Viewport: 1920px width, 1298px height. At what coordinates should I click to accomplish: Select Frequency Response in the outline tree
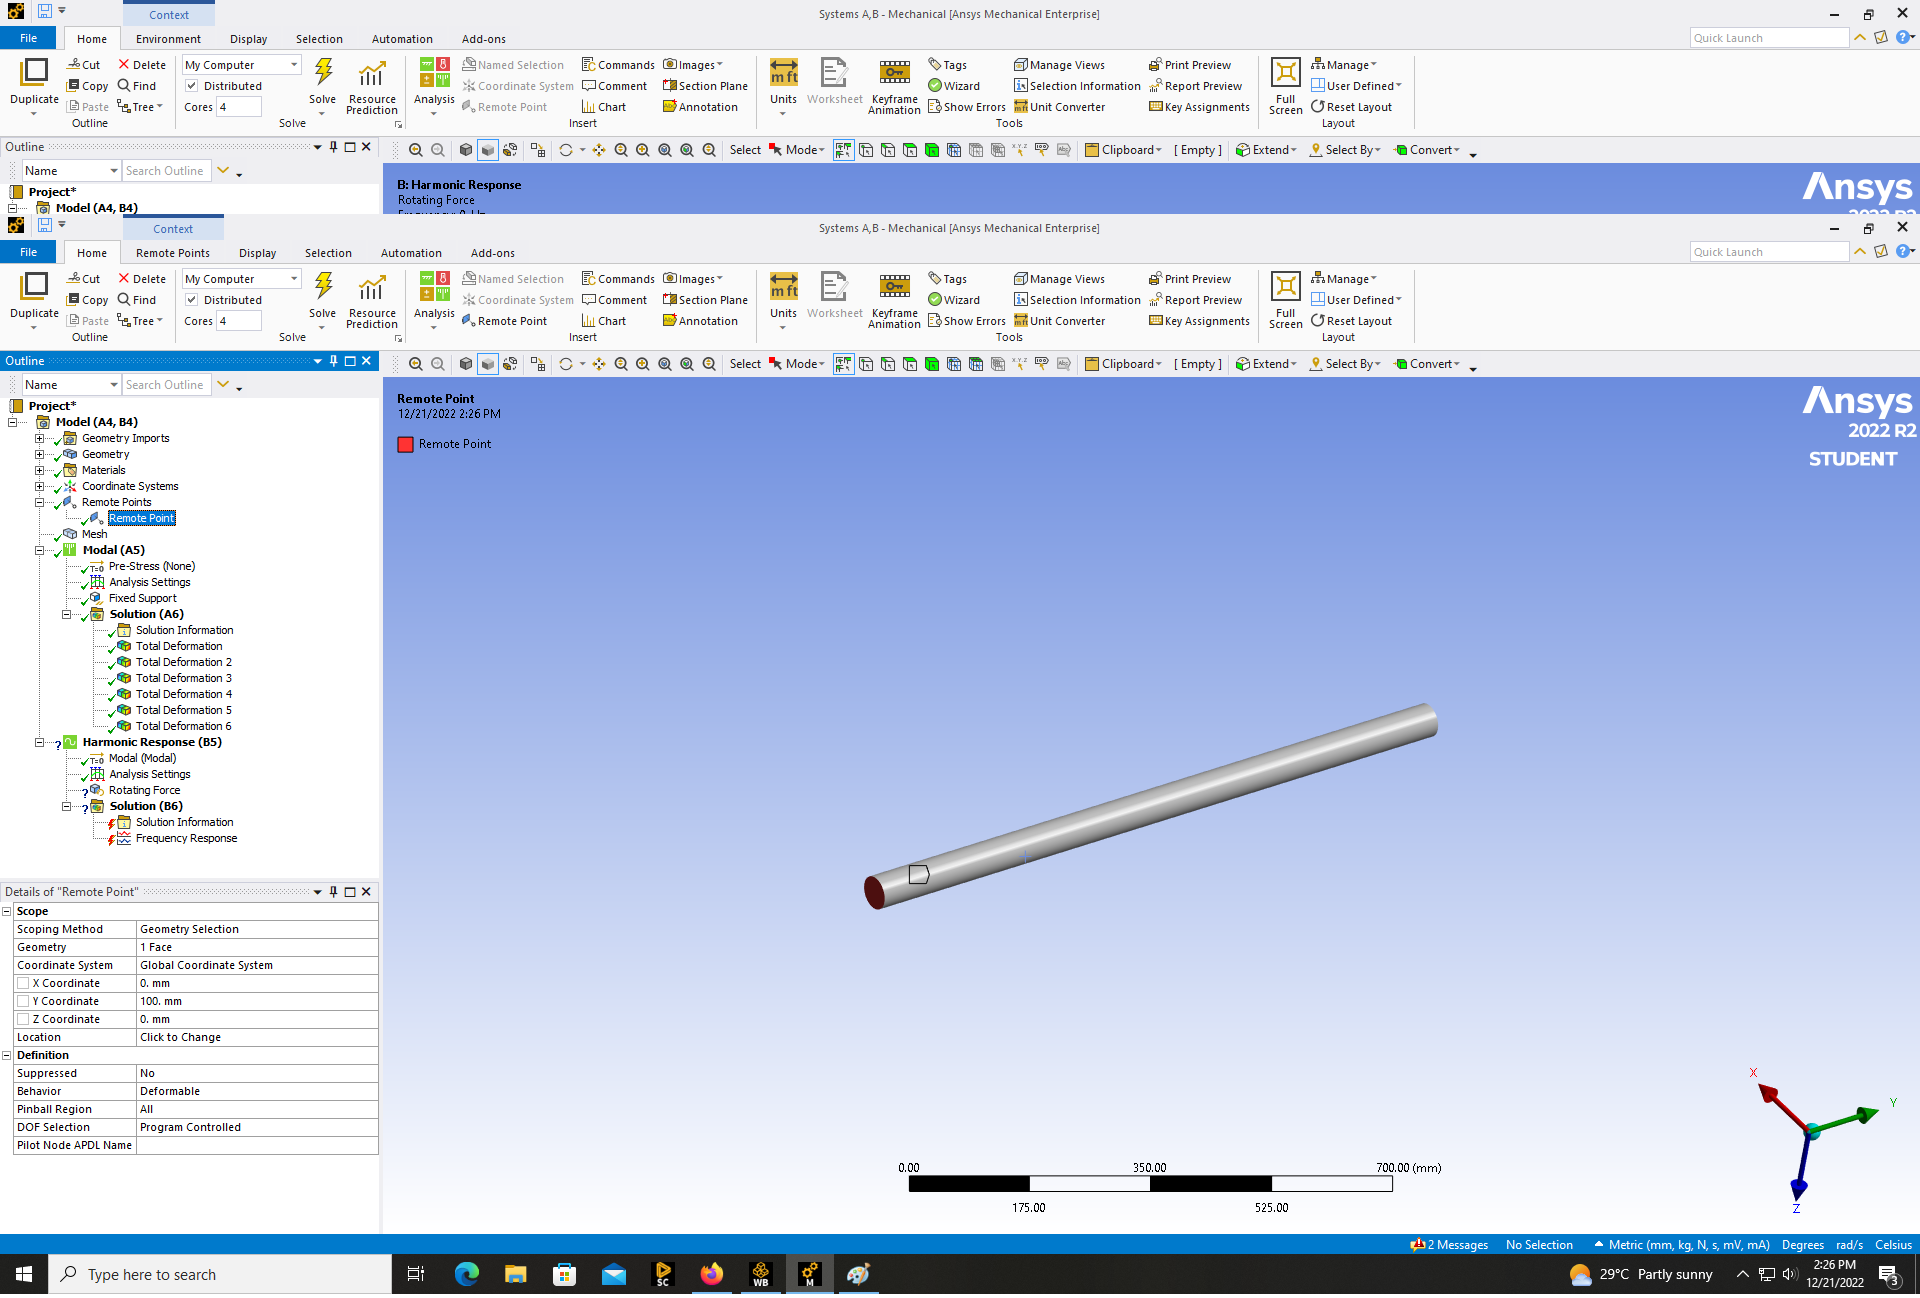click(x=186, y=838)
